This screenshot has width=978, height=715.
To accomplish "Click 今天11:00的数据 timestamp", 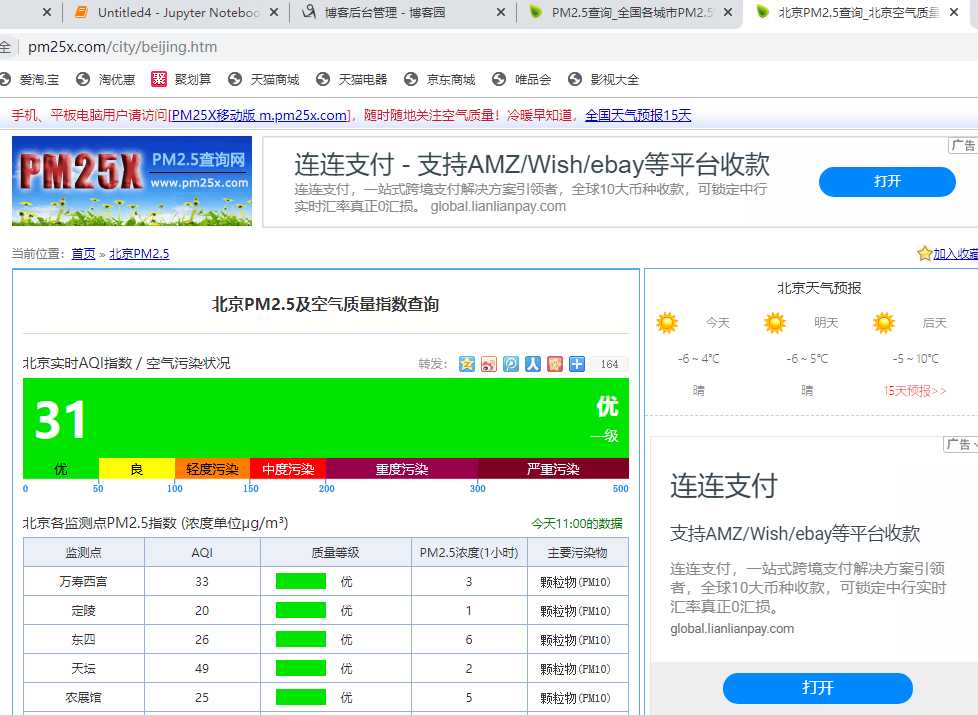I will click(x=577, y=523).
